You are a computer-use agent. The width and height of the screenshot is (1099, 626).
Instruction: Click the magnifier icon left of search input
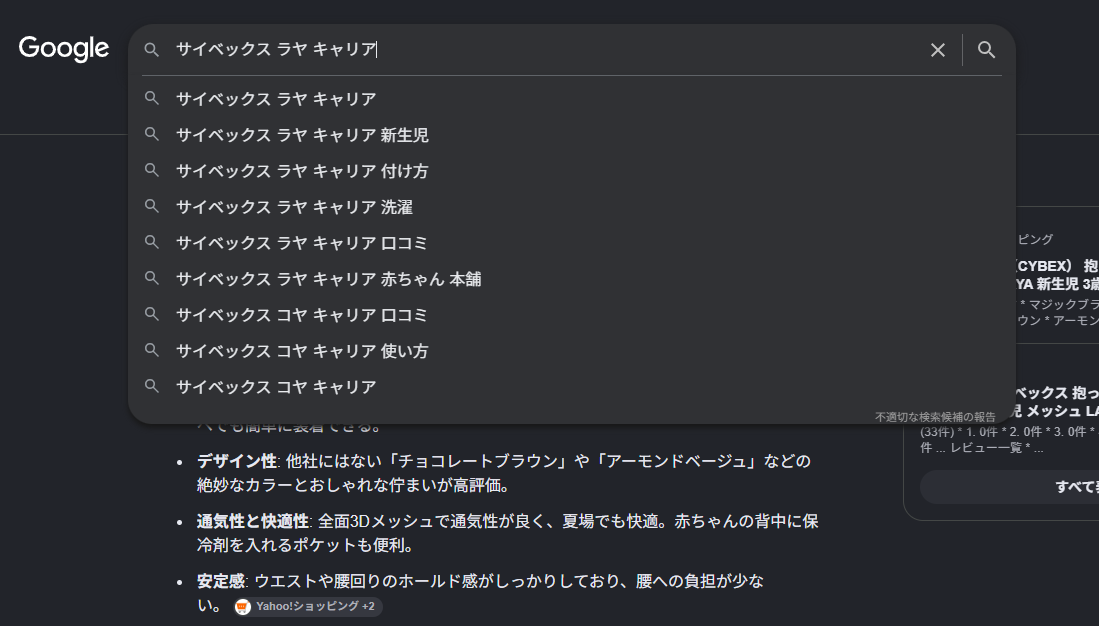pos(151,50)
